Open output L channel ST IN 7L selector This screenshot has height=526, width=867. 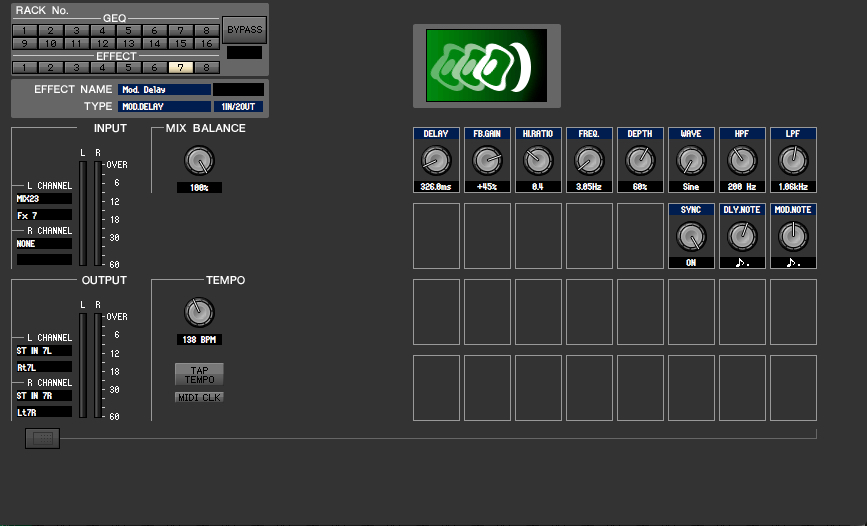coord(44,350)
